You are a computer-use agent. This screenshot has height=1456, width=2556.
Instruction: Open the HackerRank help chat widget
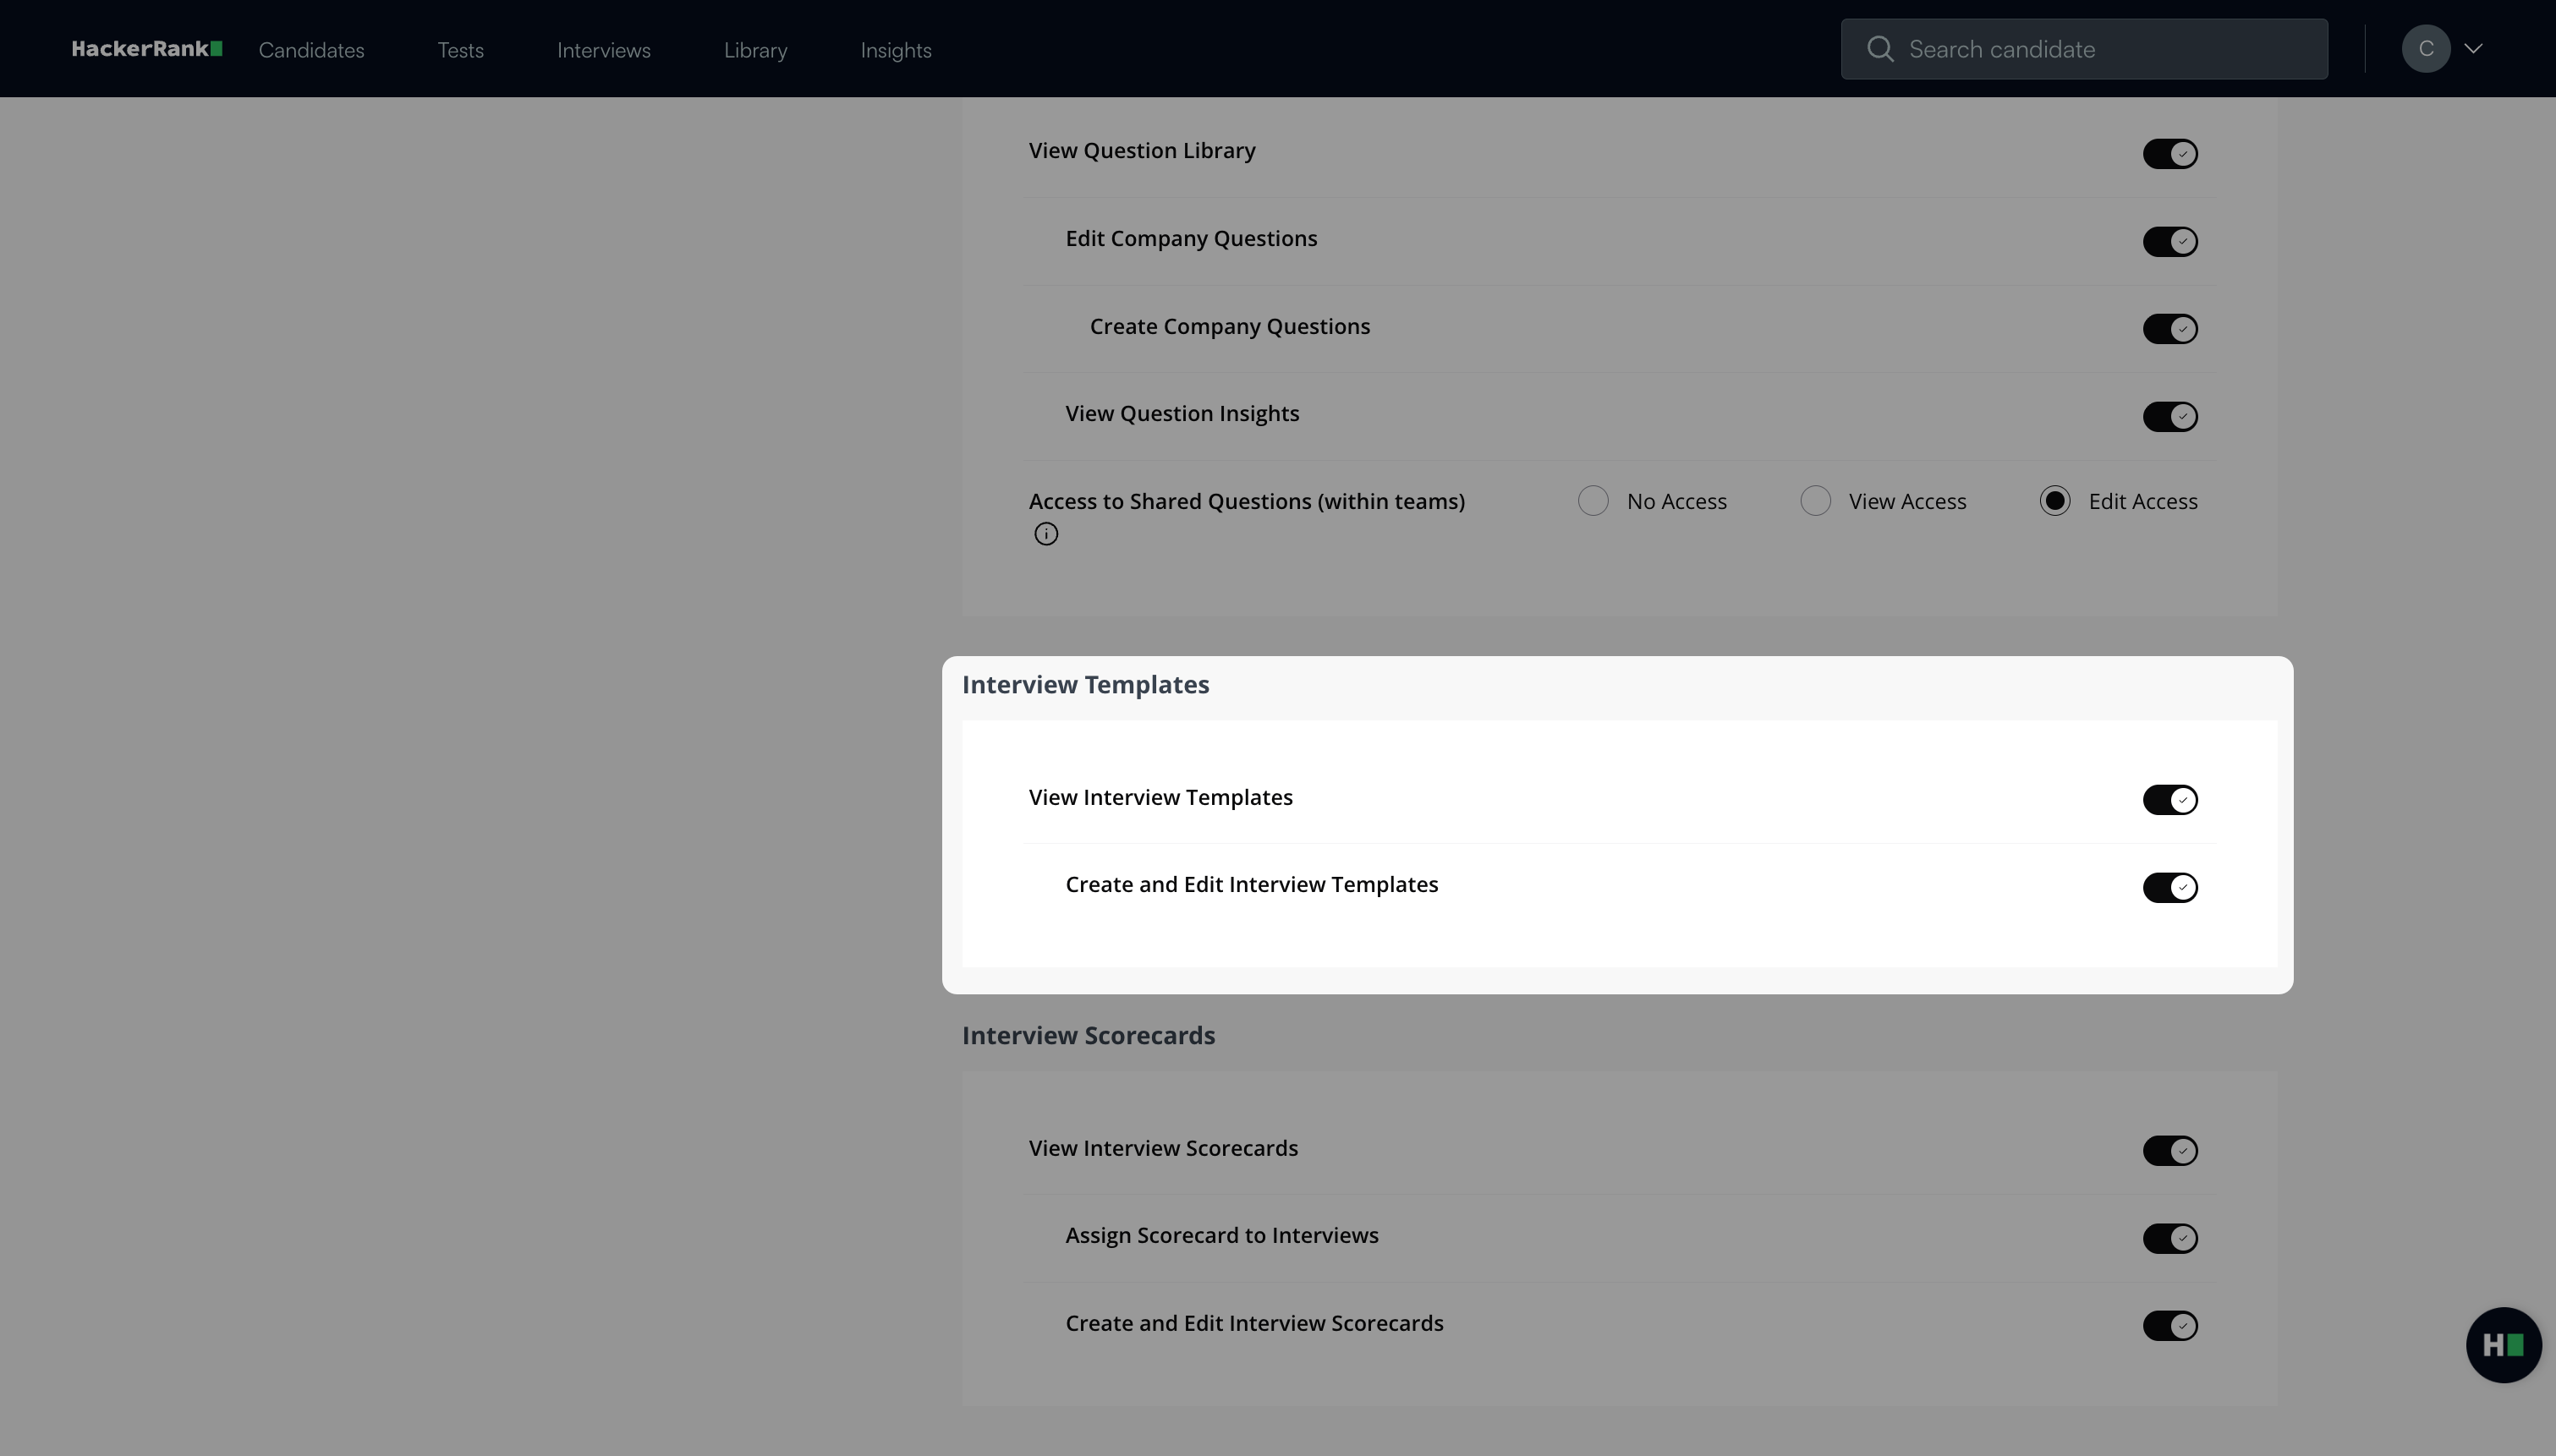tap(2503, 1345)
